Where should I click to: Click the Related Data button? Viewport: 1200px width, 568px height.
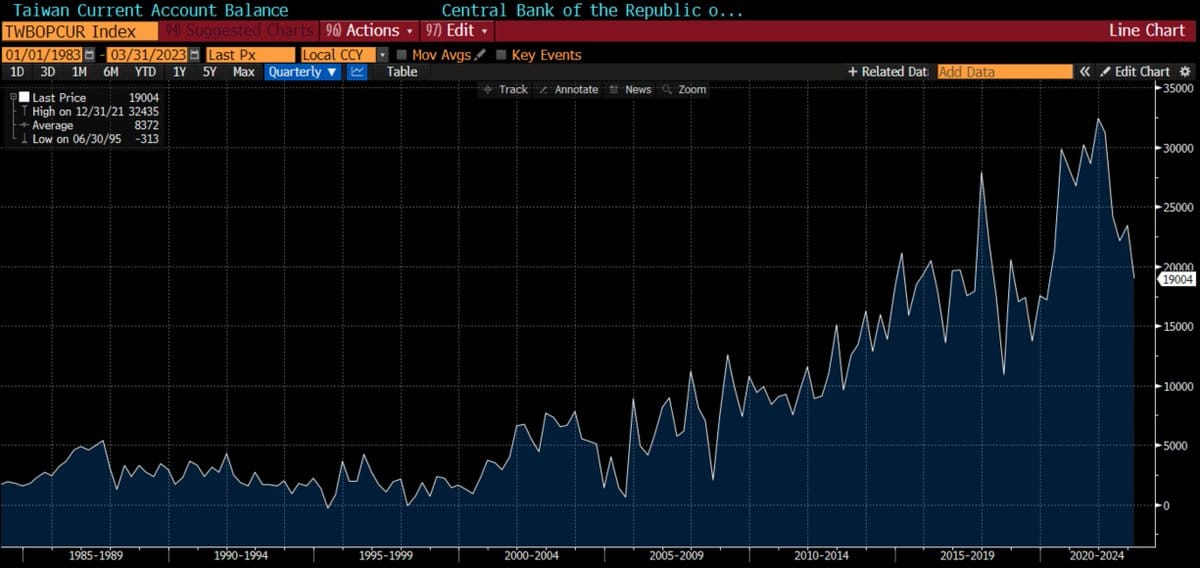pyautogui.click(x=888, y=72)
